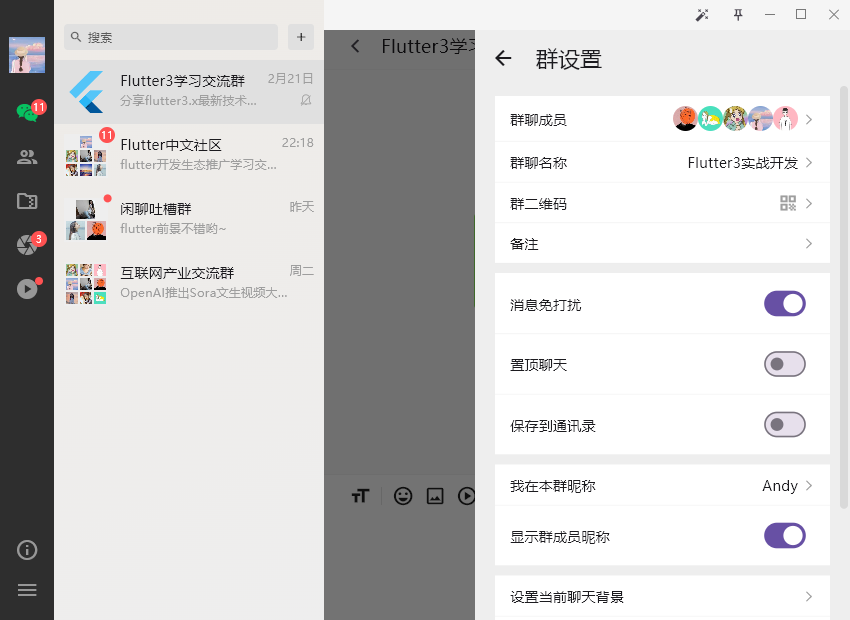
Task: Maximize the window
Action: 801,15
